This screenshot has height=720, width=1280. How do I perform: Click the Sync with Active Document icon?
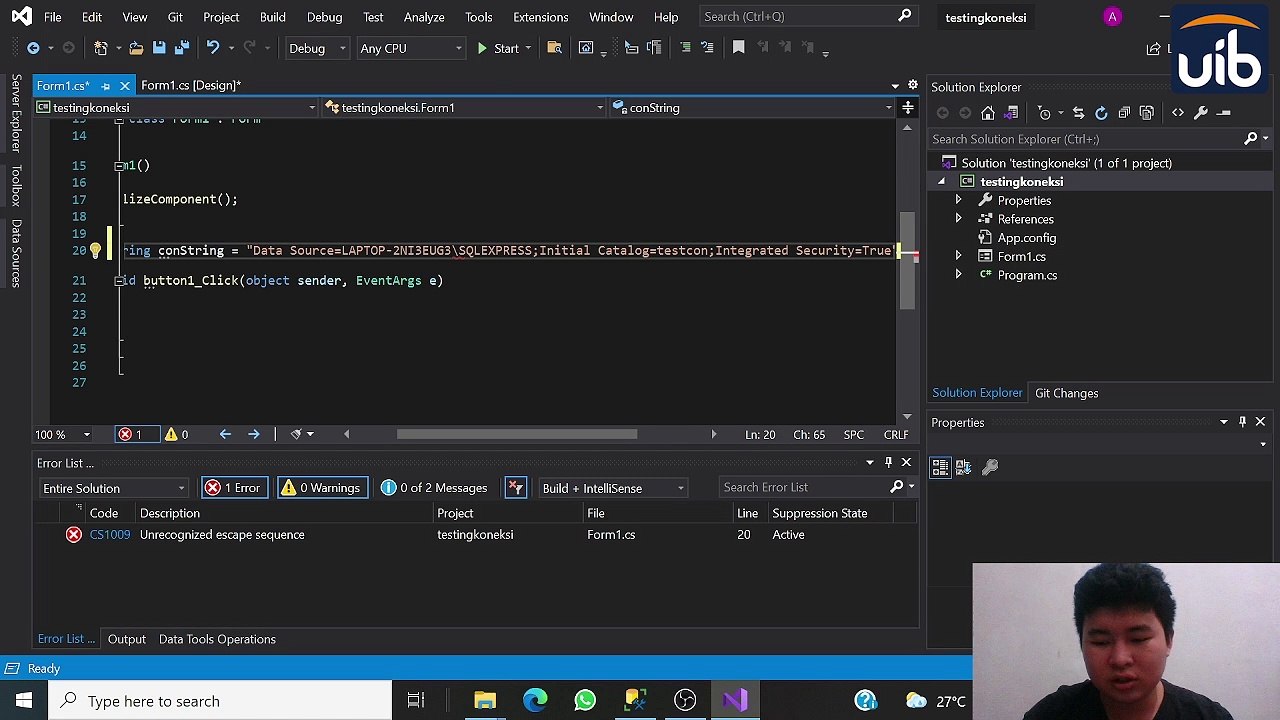pos(1078,113)
